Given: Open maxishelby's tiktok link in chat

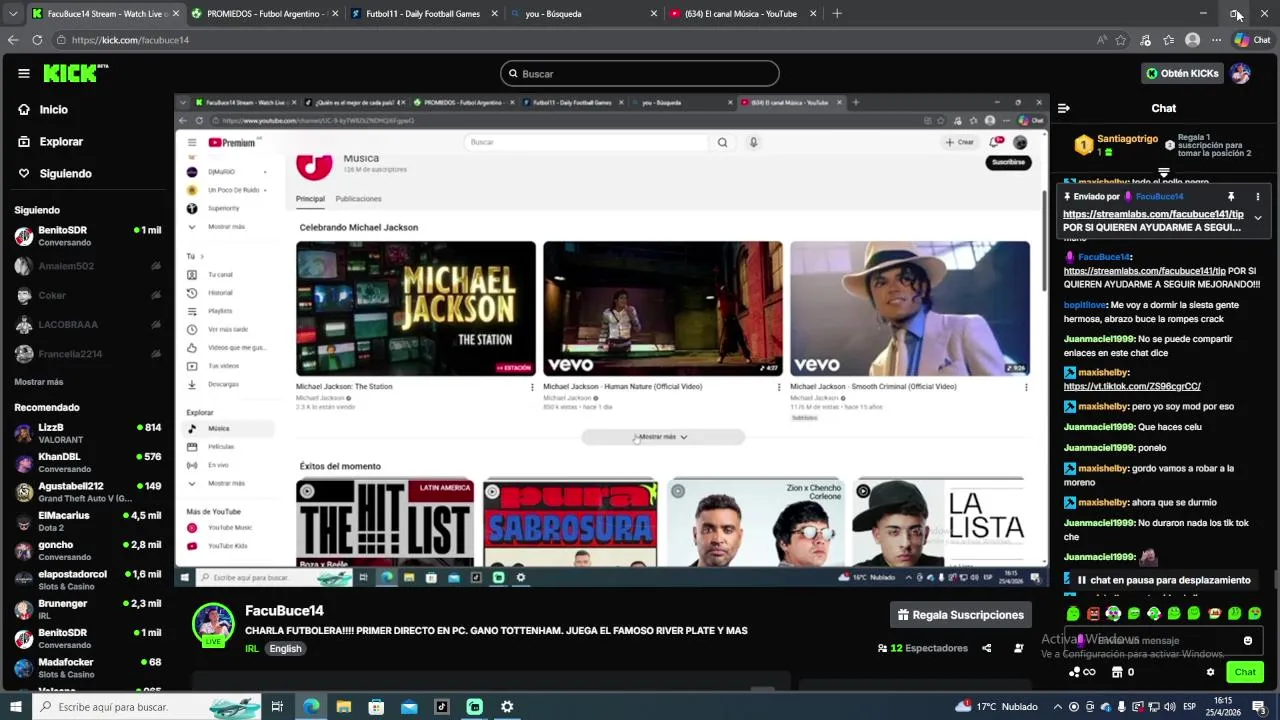Looking at the screenshot, I should click(x=1132, y=386).
